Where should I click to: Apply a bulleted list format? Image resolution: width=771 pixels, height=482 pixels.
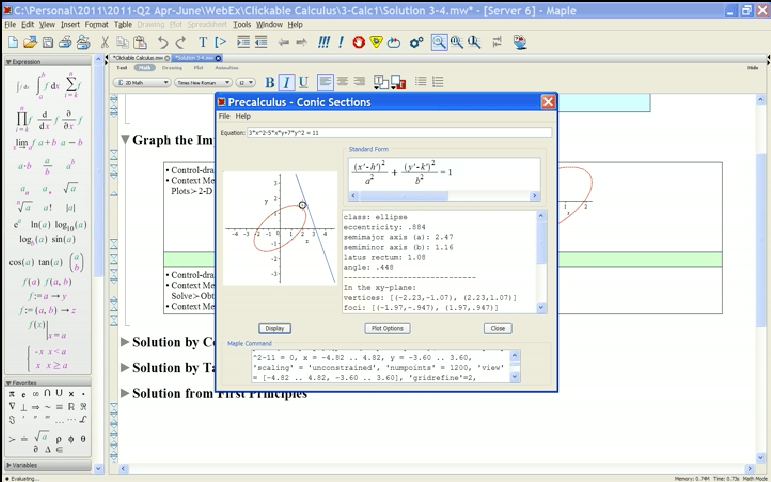pyautogui.click(x=420, y=82)
